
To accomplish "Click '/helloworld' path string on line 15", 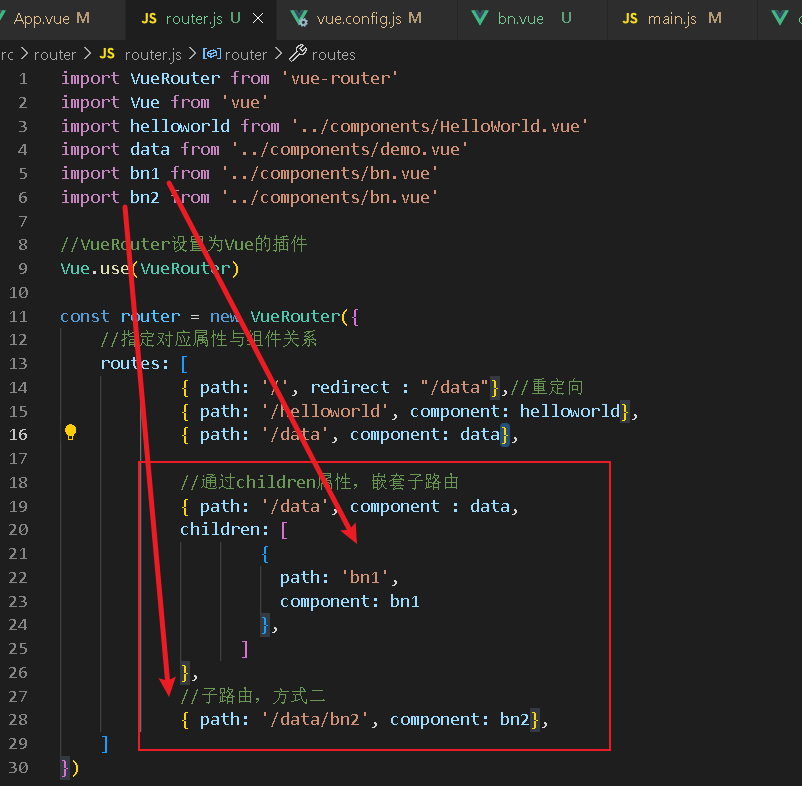I will (325, 412).
